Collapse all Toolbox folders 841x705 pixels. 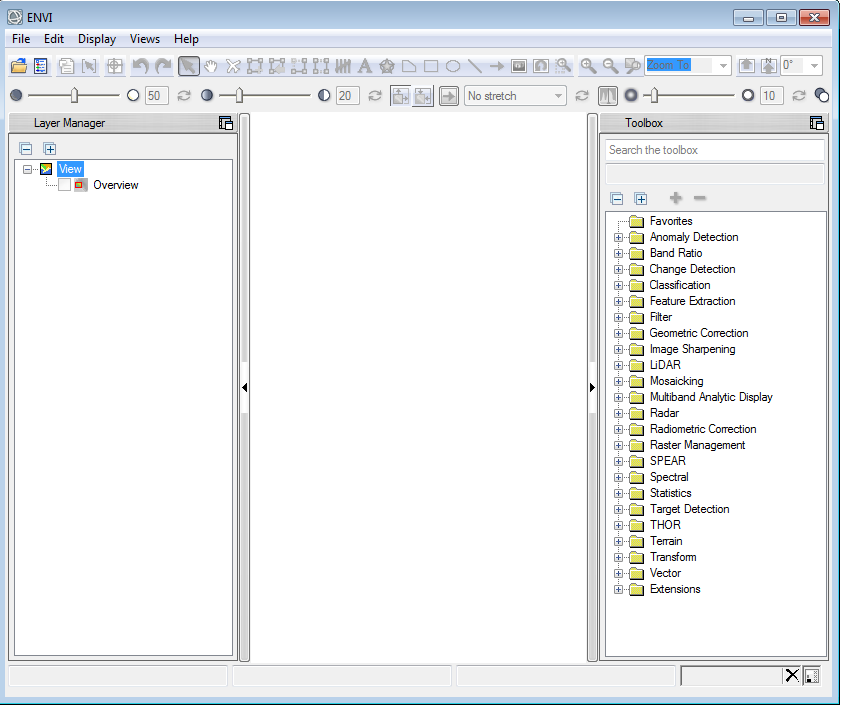coord(617,199)
